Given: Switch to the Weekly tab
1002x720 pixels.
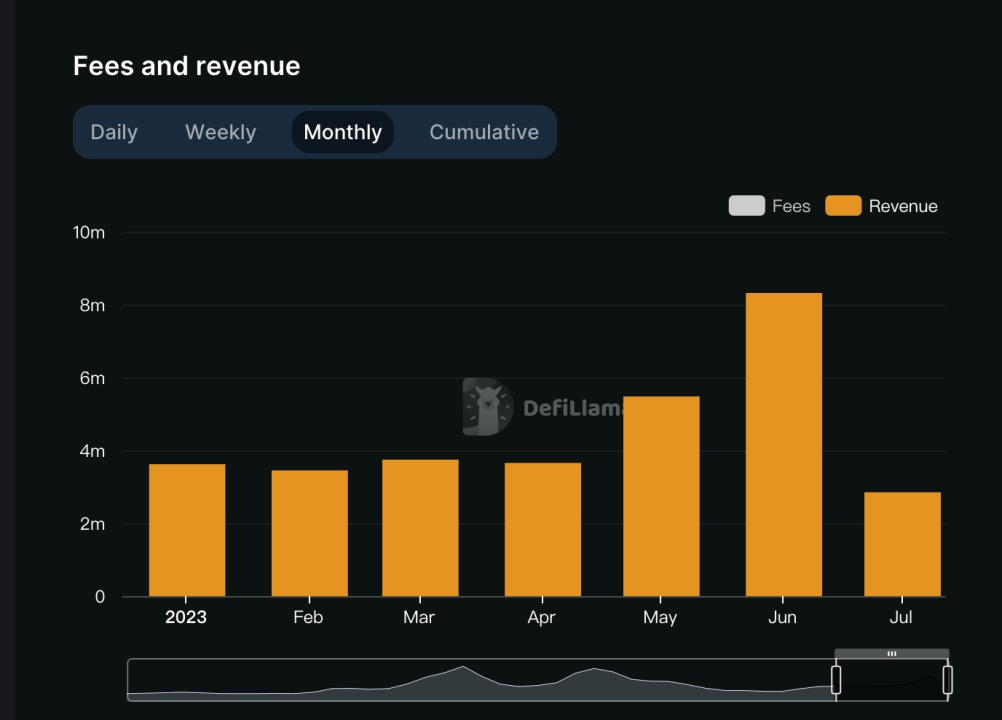Looking at the screenshot, I should point(220,132).
